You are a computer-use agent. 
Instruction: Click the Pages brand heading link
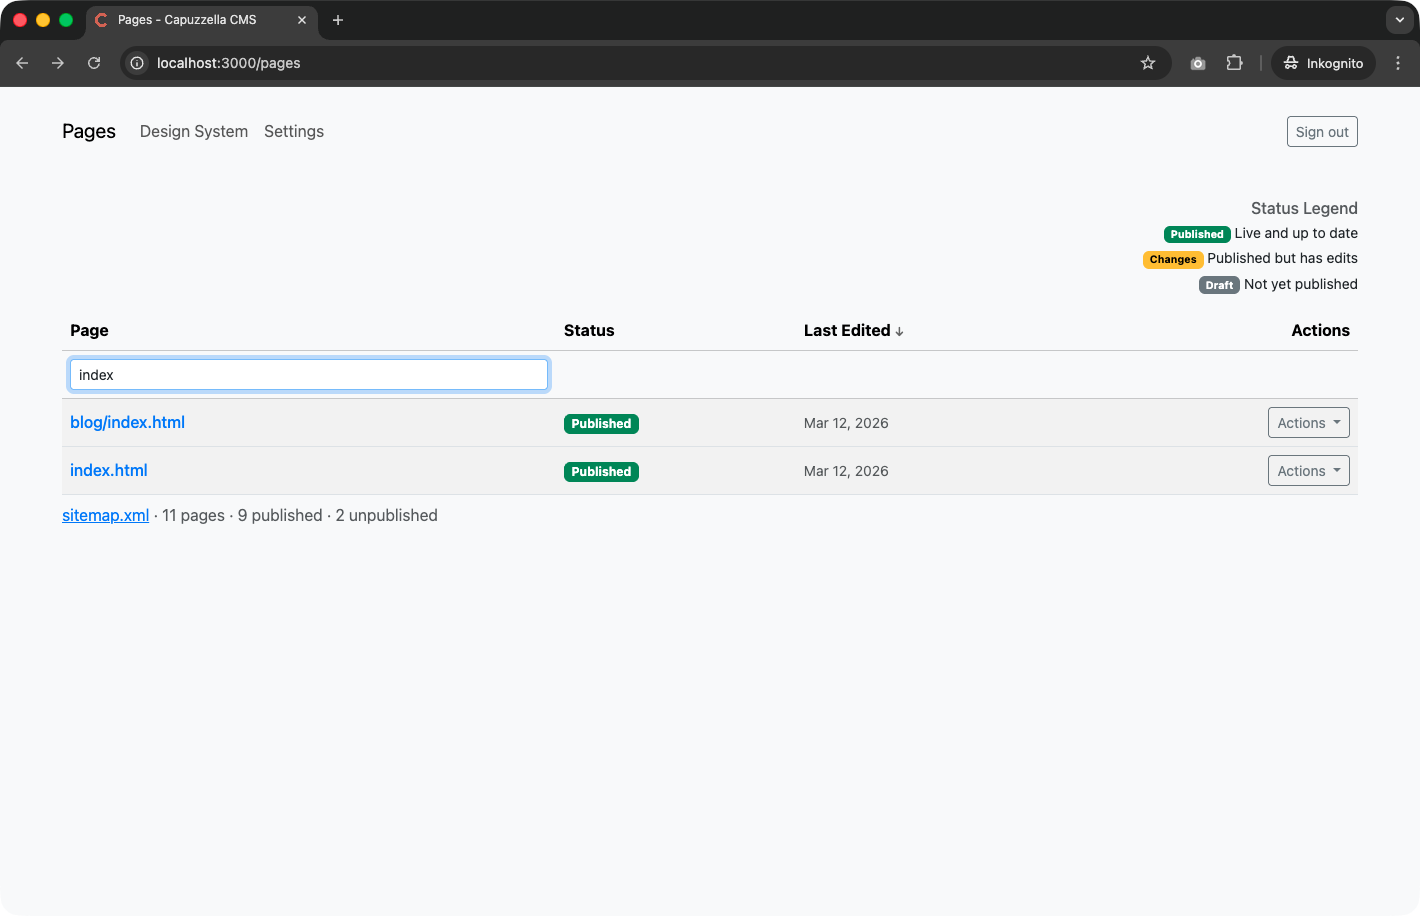click(x=89, y=132)
